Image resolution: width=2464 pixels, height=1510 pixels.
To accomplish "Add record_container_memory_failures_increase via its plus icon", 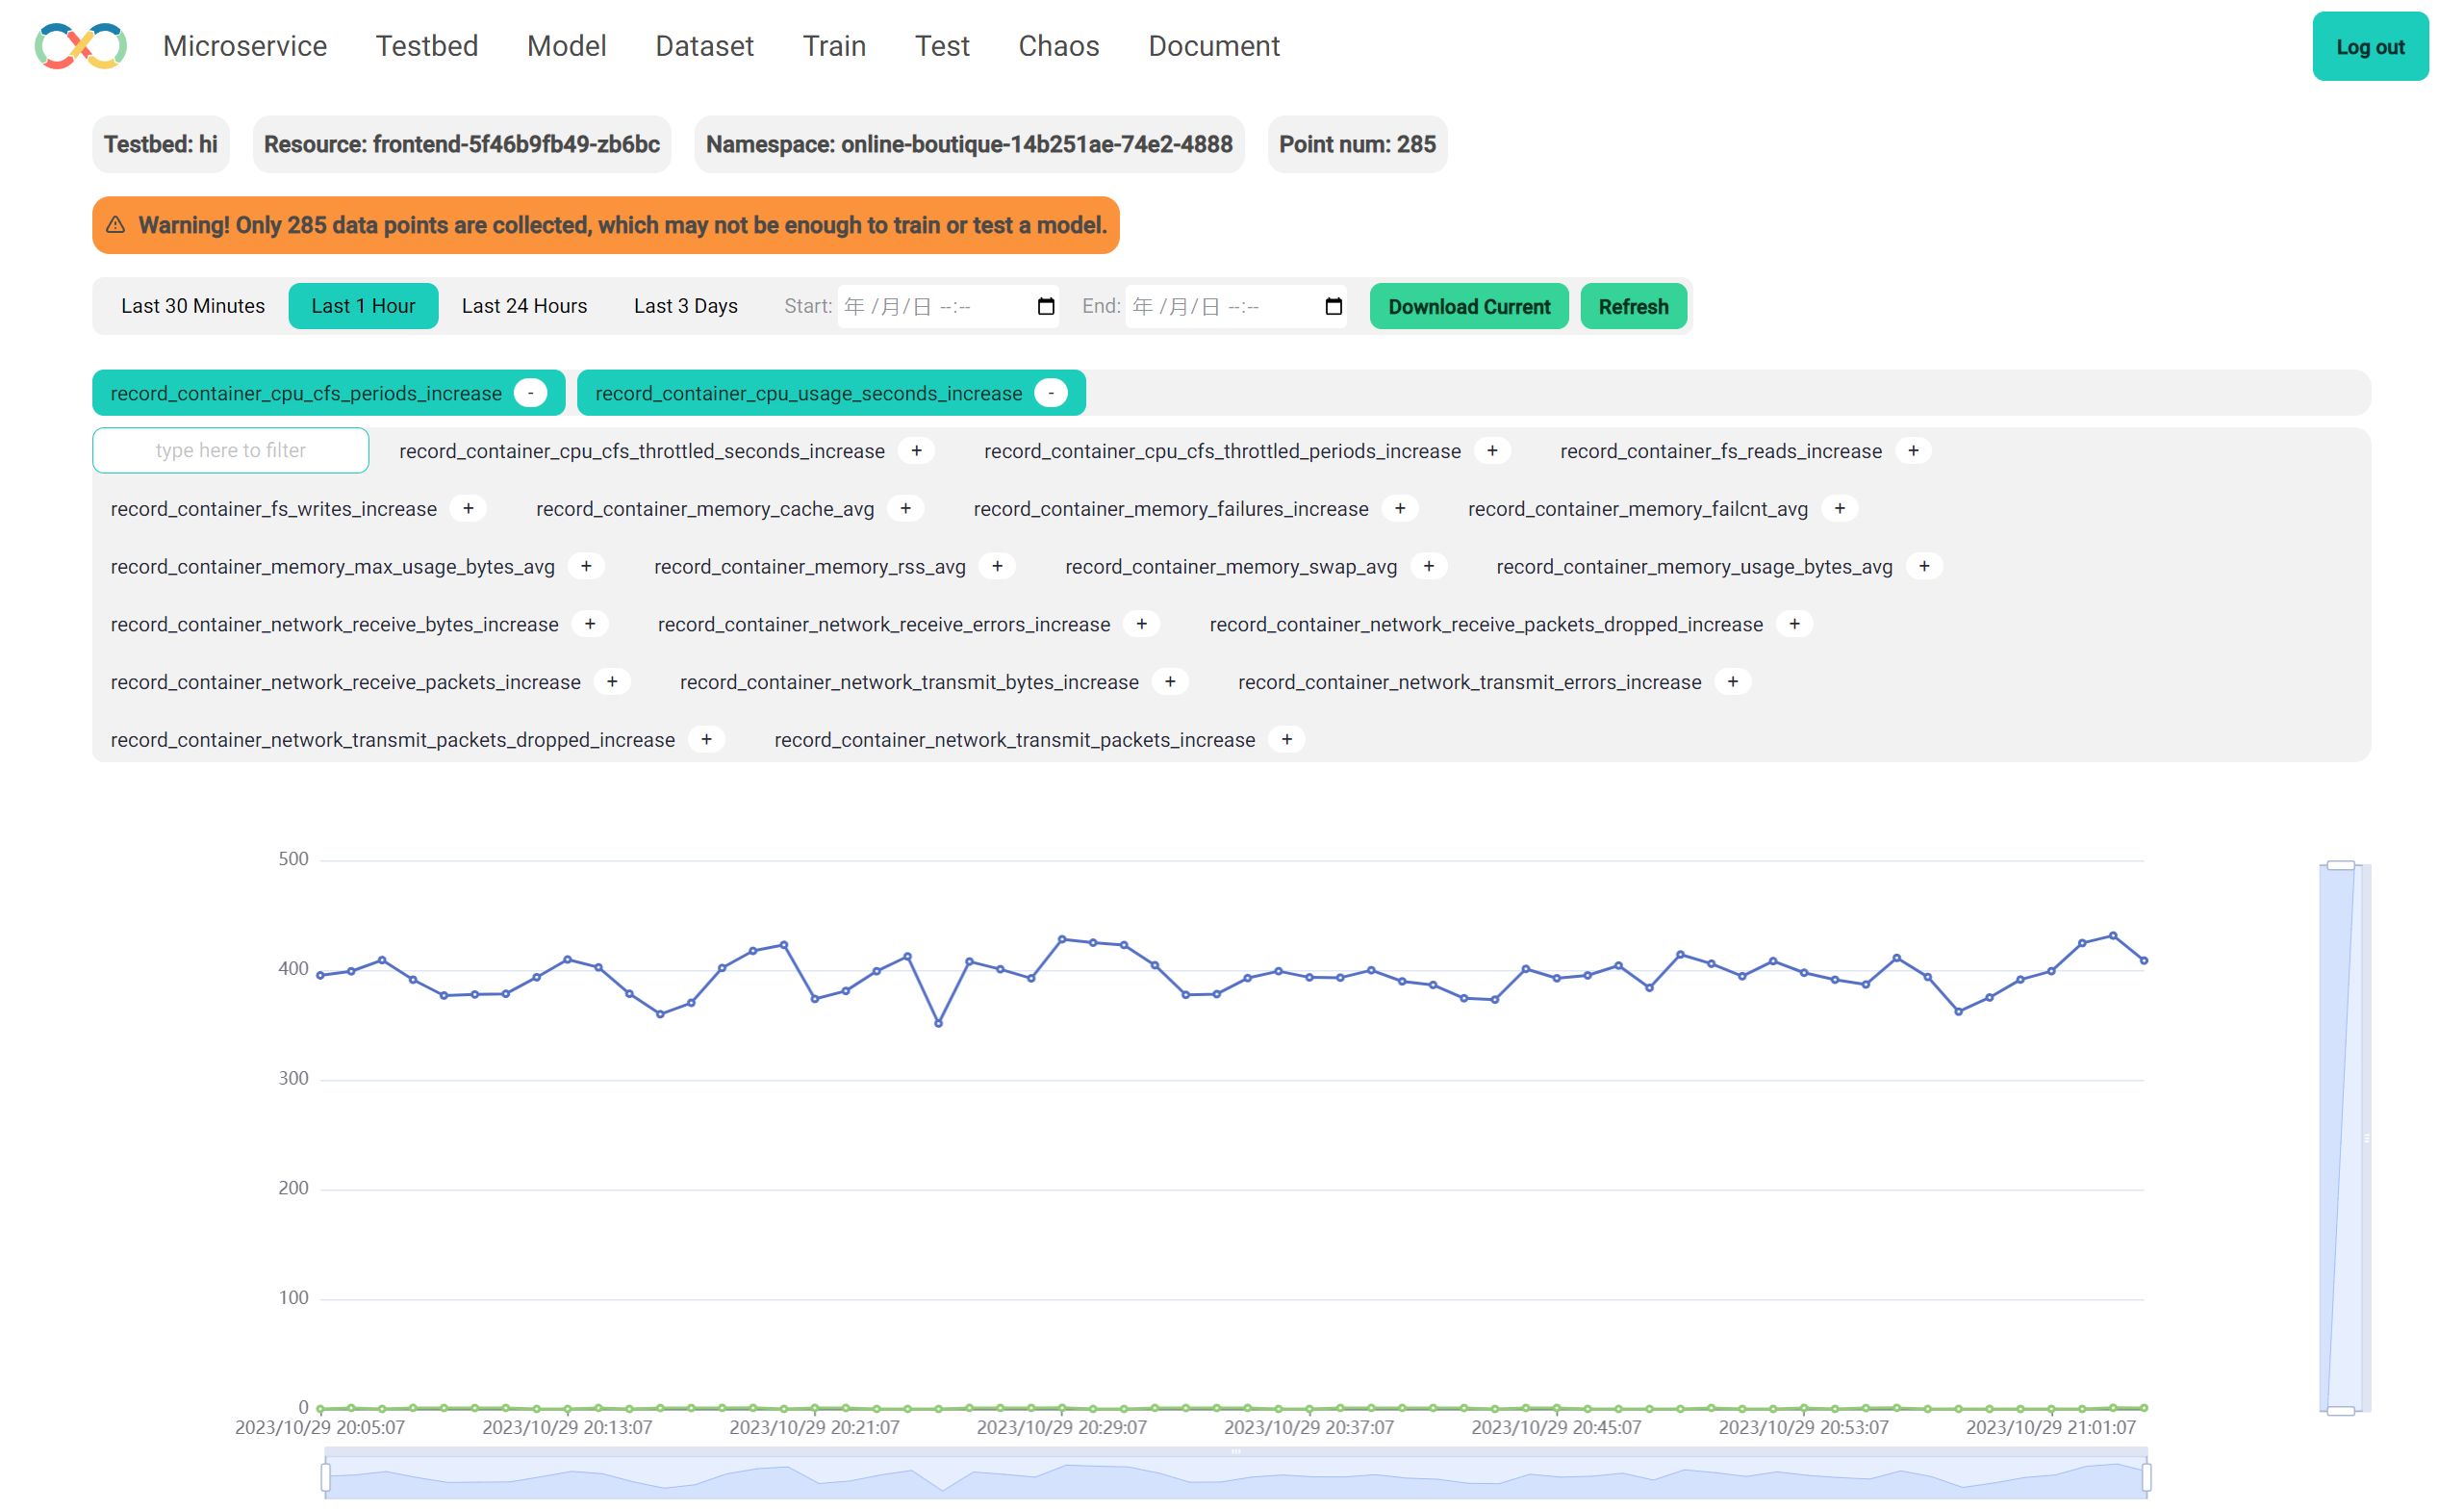I will coord(1400,509).
